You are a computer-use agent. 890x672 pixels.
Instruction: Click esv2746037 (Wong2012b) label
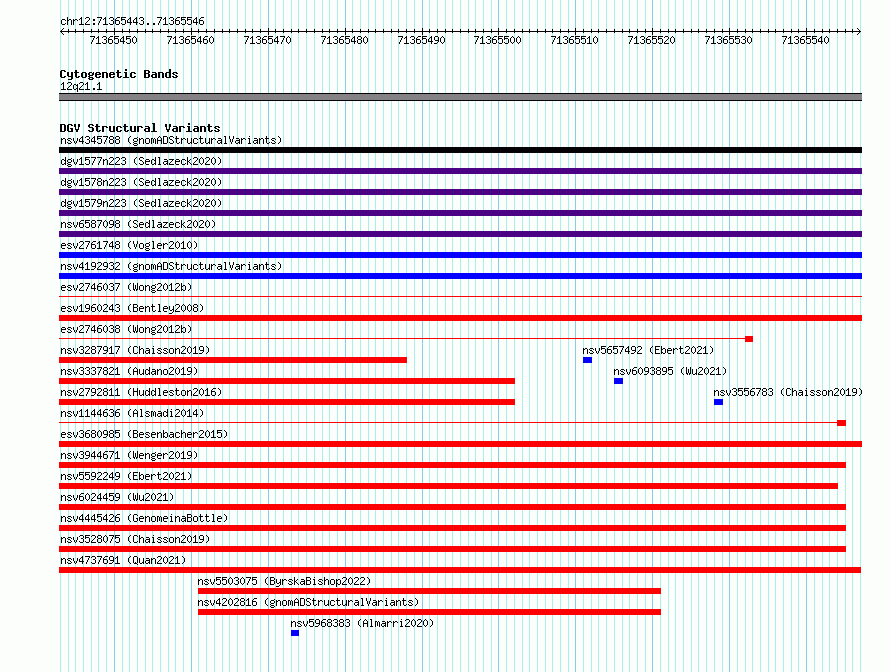click(126, 287)
